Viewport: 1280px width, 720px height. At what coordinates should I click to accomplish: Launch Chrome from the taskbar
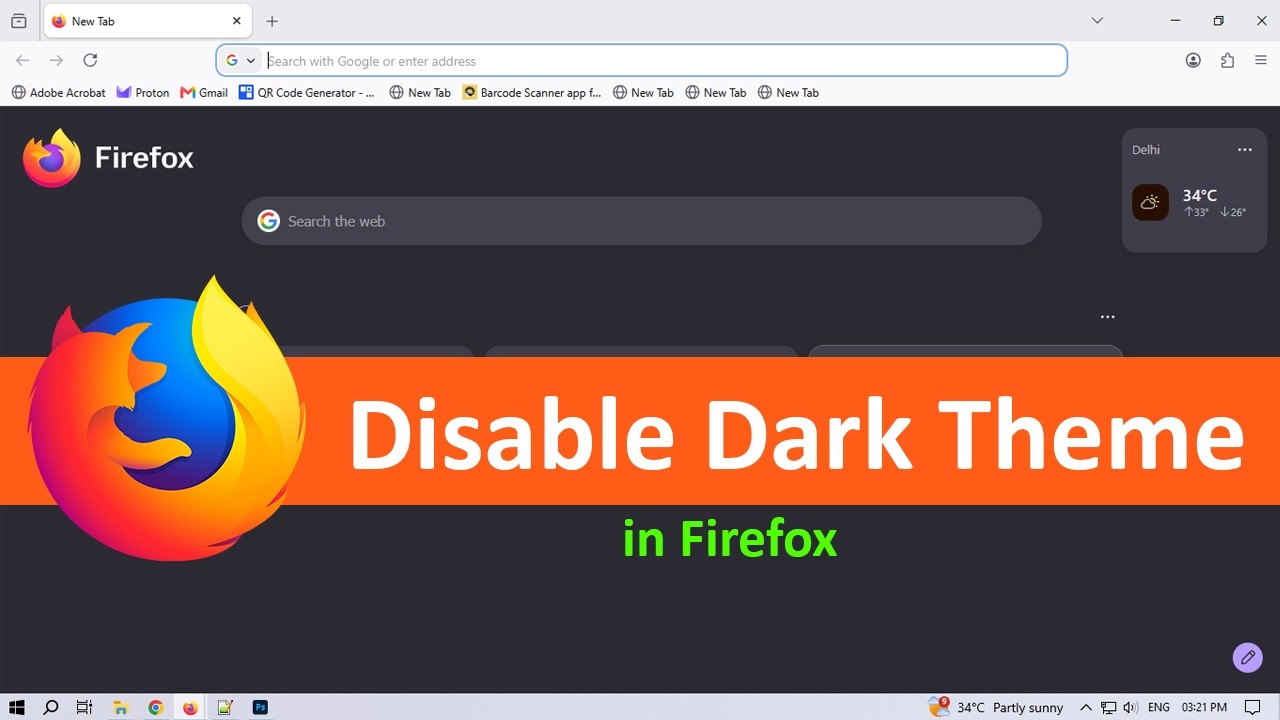tap(155, 707)
